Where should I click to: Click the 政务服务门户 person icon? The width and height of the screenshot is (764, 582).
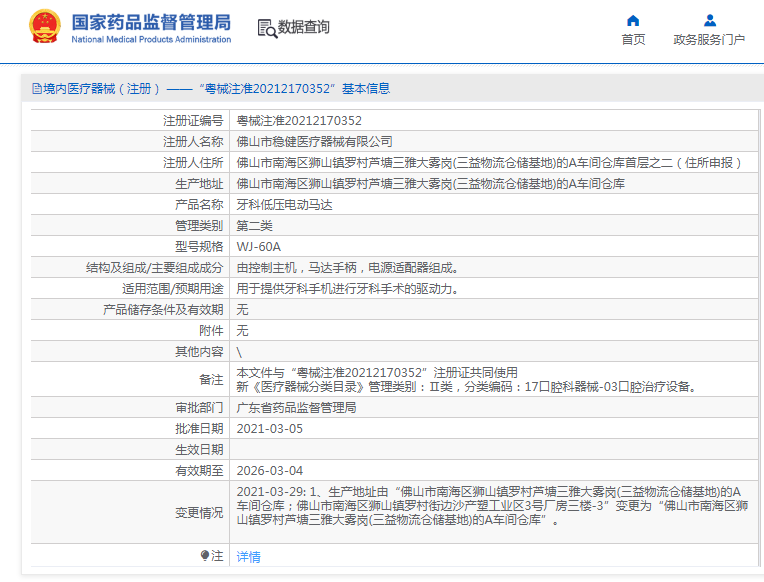[x=710, y=20]
